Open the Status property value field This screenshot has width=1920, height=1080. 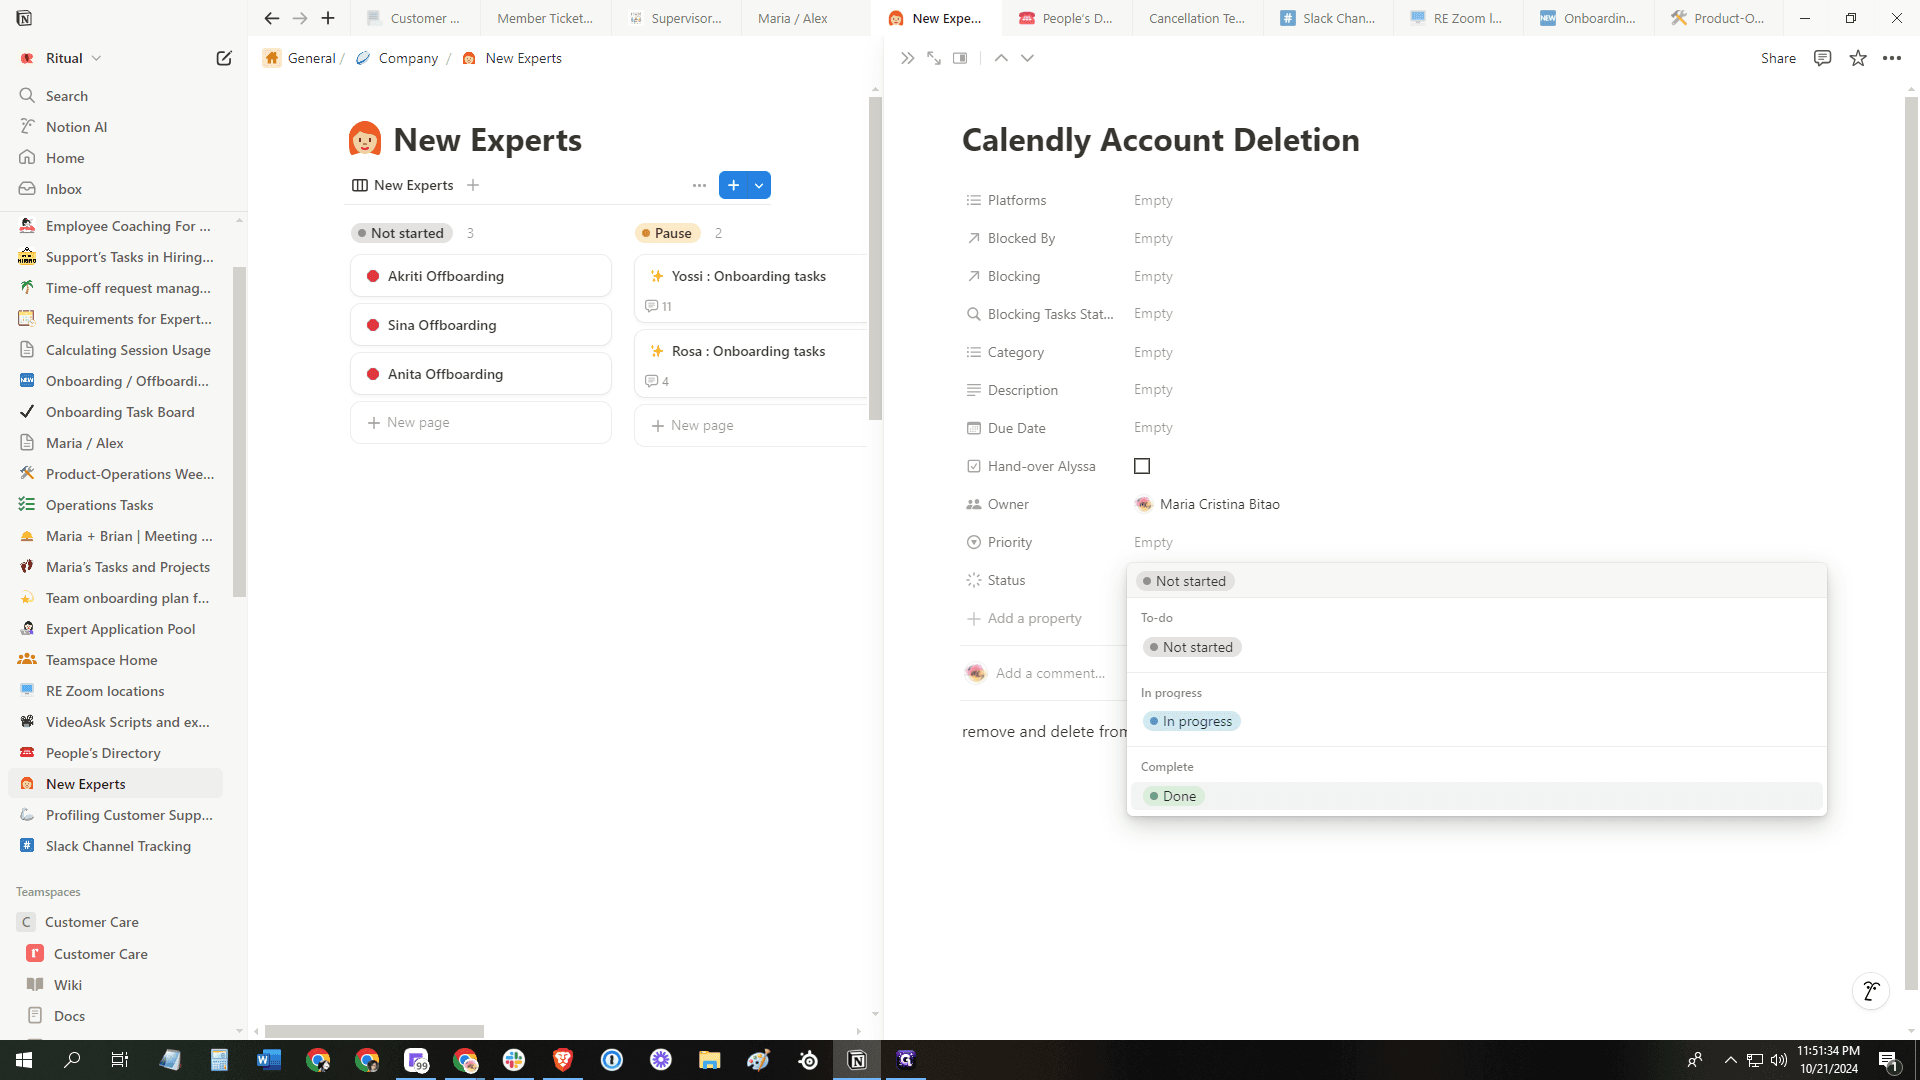[1475, 581]
